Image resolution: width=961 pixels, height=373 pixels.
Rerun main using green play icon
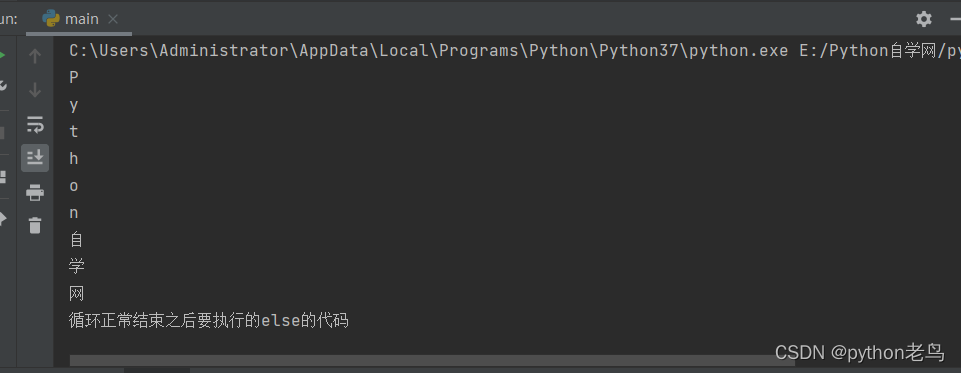2,56
